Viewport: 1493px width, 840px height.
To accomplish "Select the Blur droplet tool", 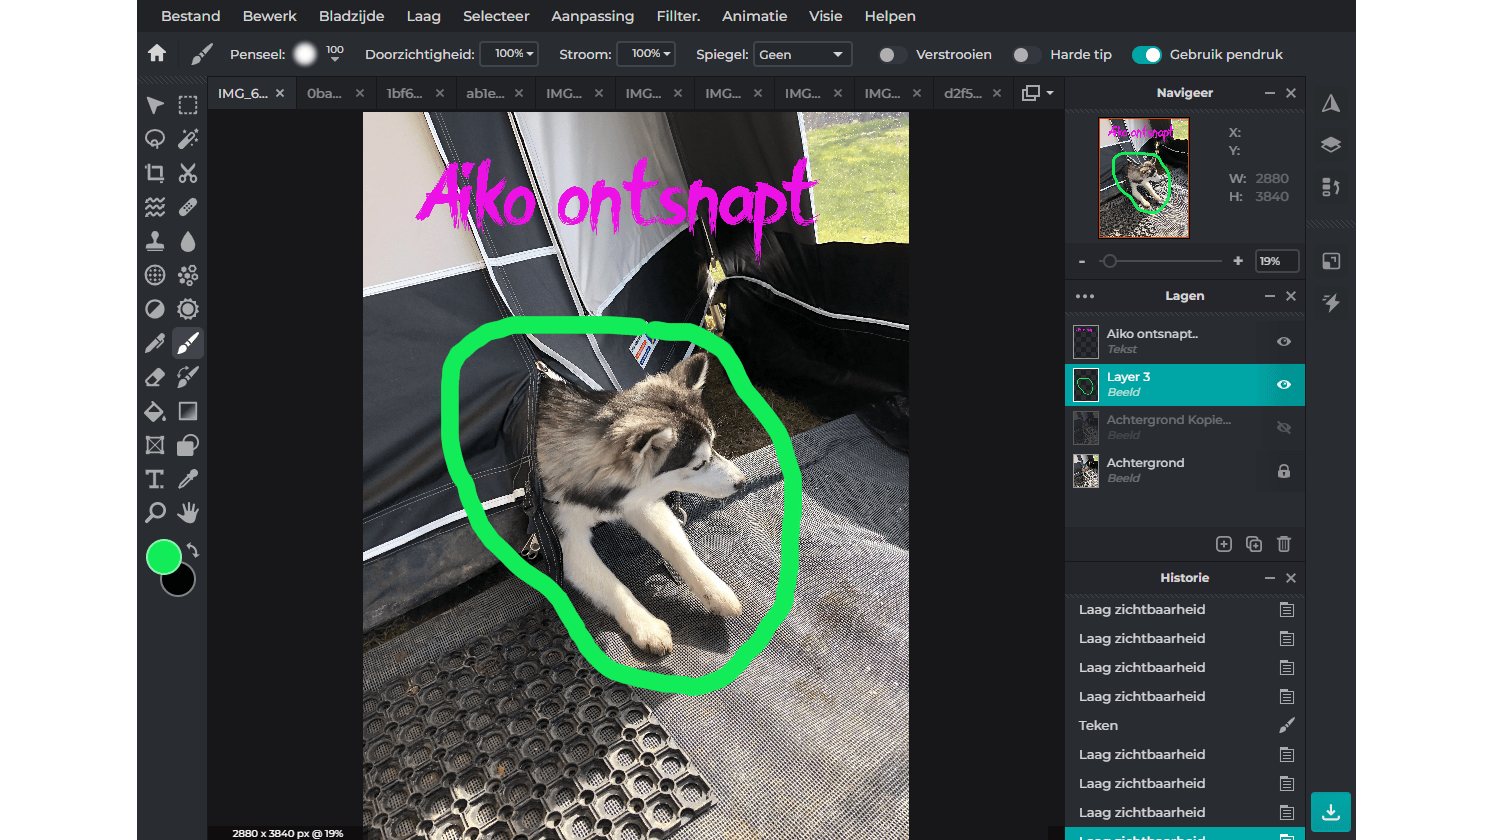I will click(x=188, y=241).
